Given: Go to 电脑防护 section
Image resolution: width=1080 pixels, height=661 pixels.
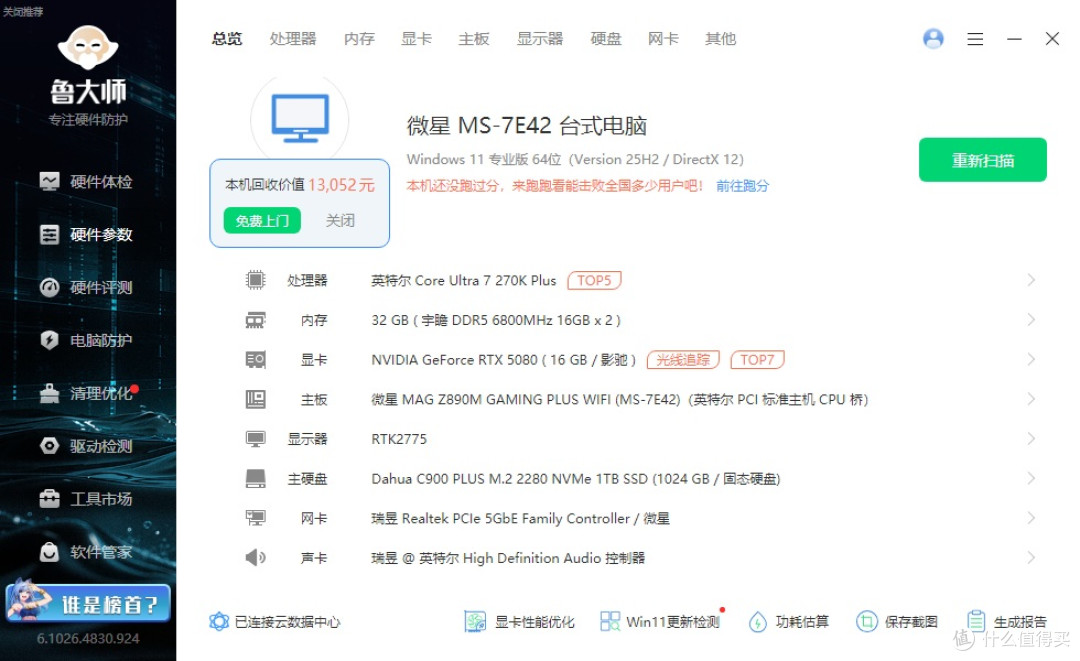Looking at the screenshot, I should point(86,340).
